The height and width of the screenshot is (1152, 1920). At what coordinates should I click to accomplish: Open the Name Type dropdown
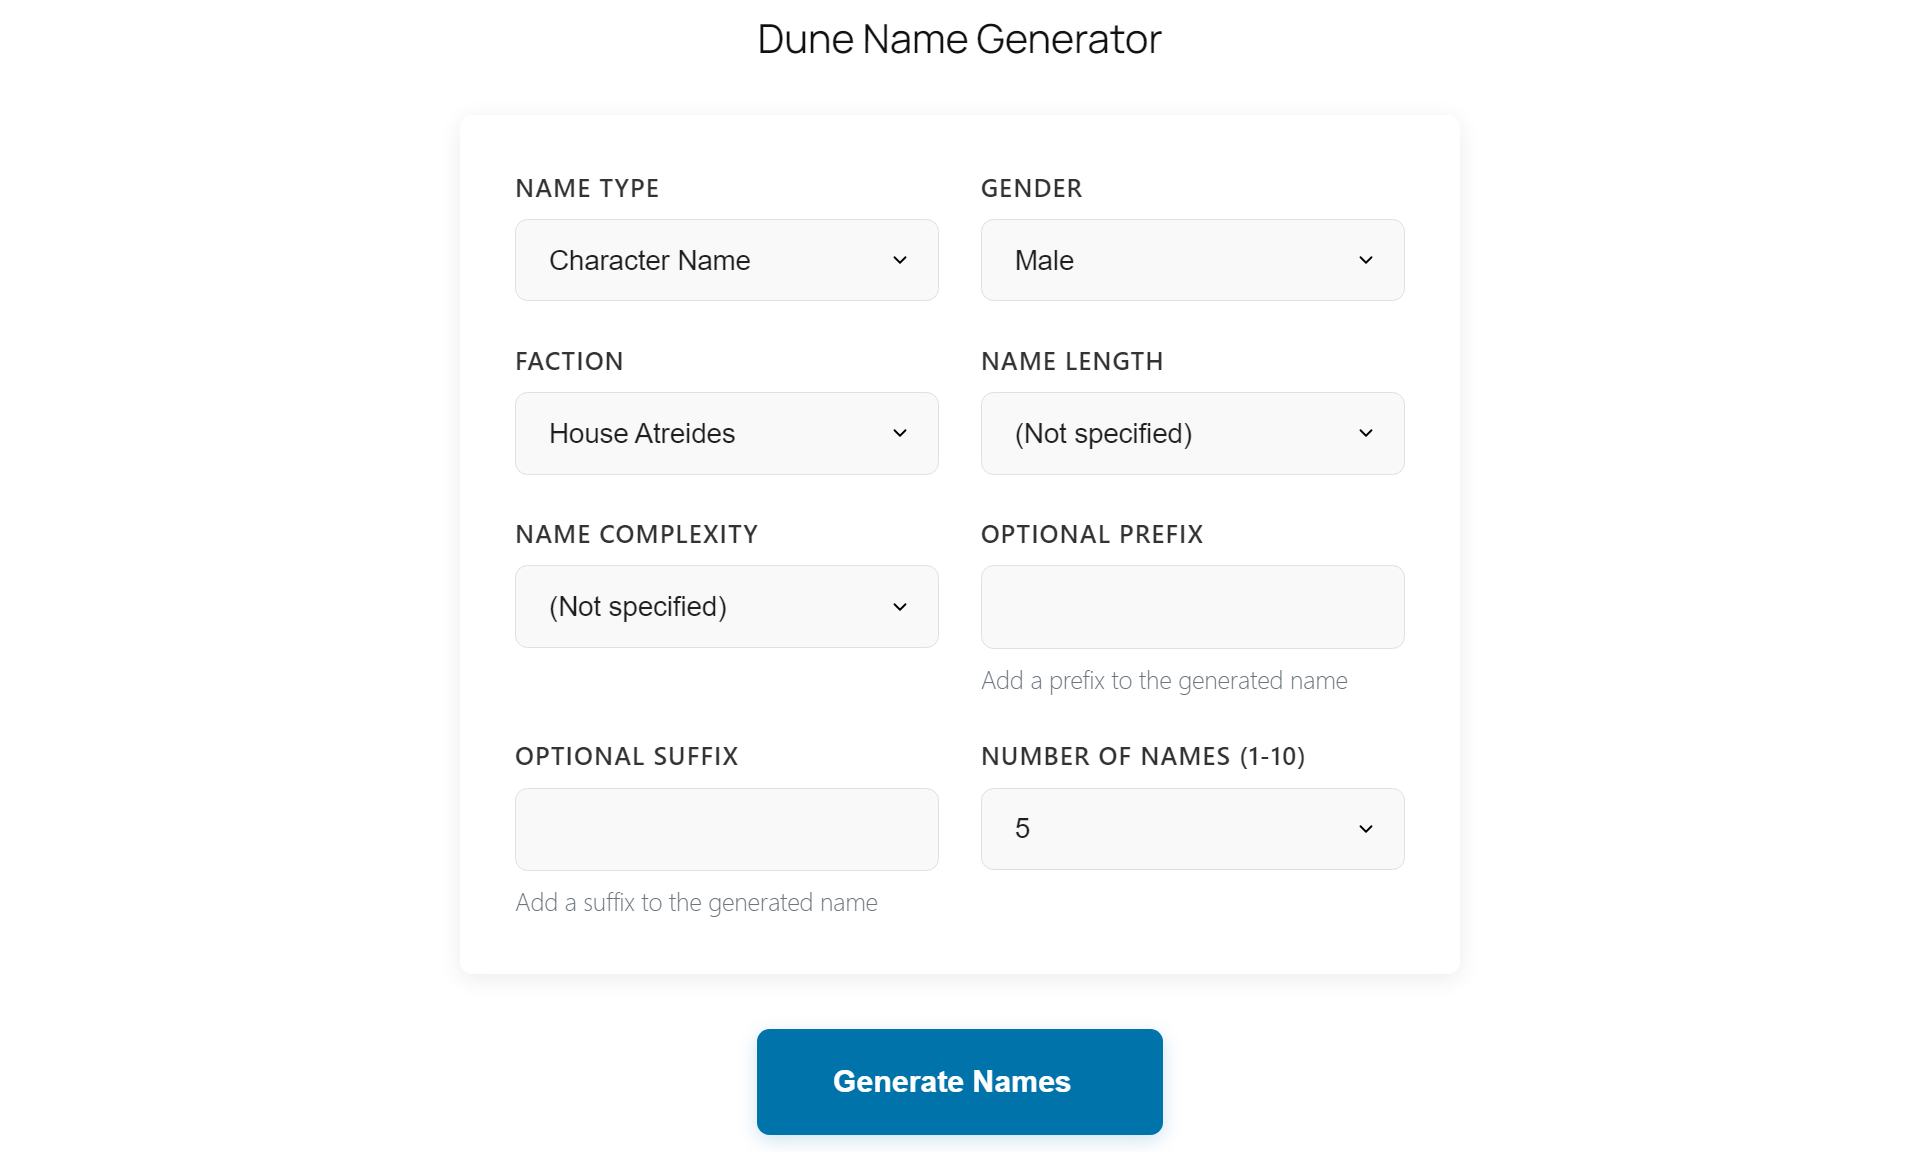click(x=726, y=260)
